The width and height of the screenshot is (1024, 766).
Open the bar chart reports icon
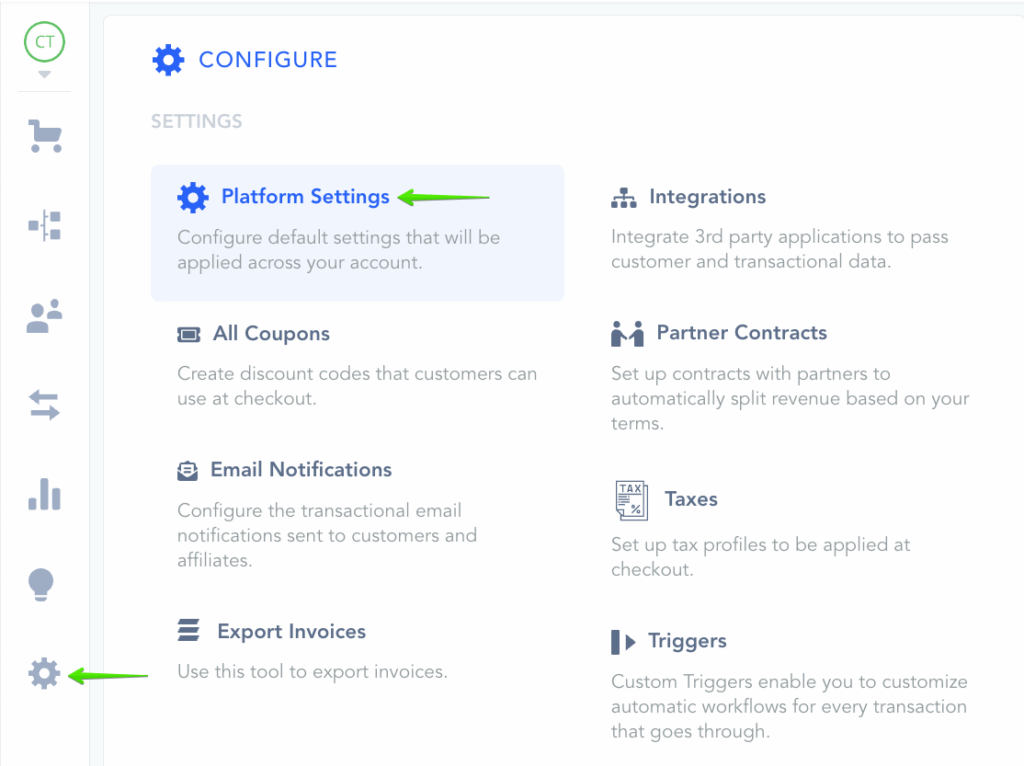click(45, 493)
